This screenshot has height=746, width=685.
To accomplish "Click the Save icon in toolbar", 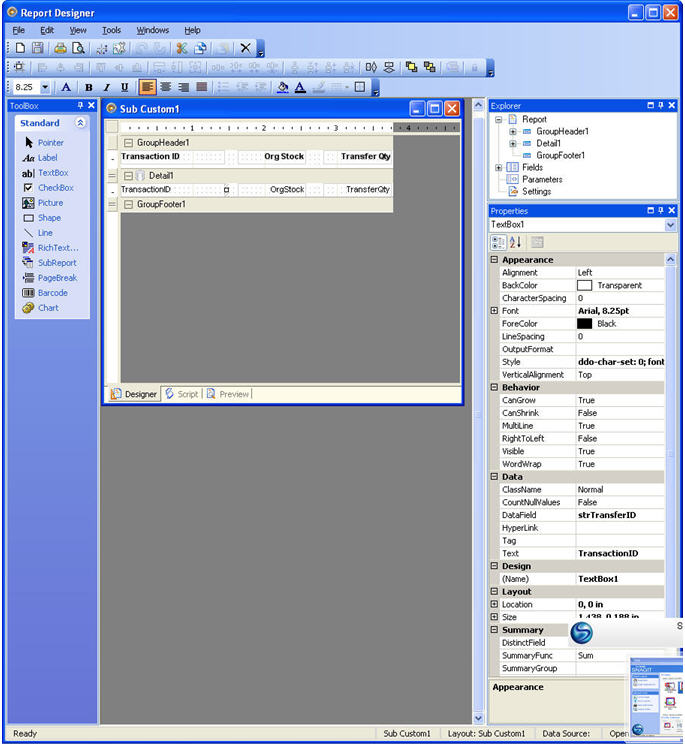I will point(38,48).
